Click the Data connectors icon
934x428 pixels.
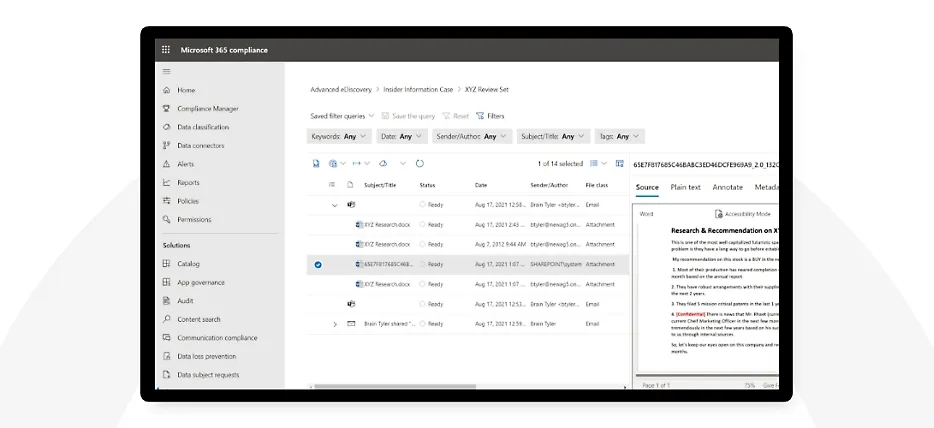166,145
